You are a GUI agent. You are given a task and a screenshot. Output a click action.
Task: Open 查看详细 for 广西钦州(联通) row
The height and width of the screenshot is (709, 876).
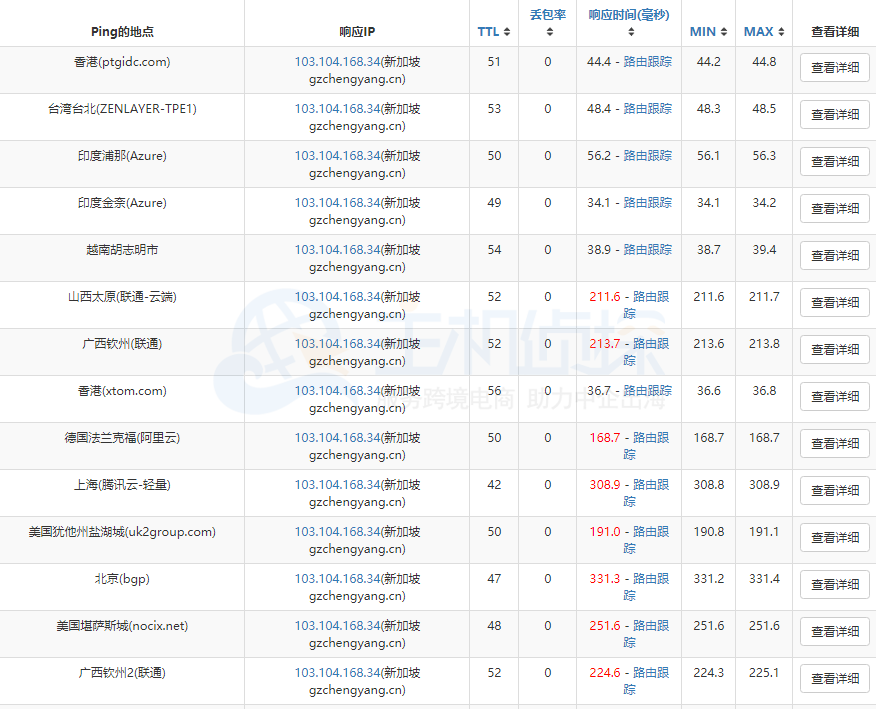point(835,349)
